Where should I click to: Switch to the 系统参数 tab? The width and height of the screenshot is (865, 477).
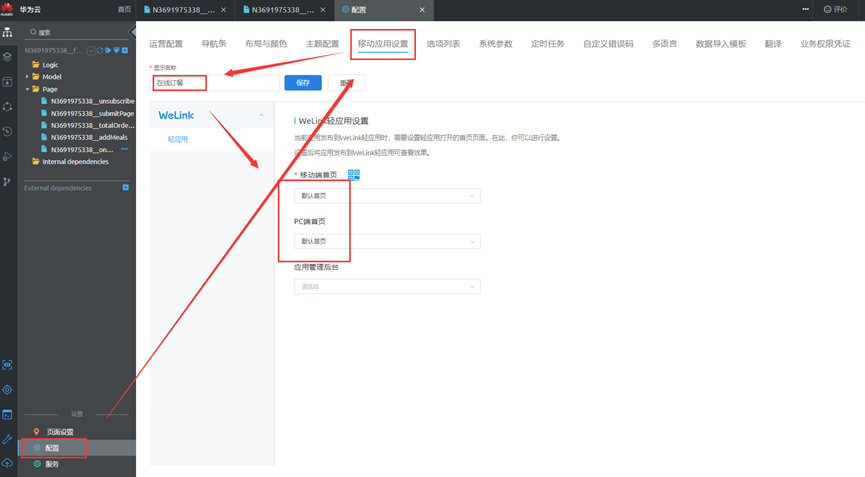(495, 44)
